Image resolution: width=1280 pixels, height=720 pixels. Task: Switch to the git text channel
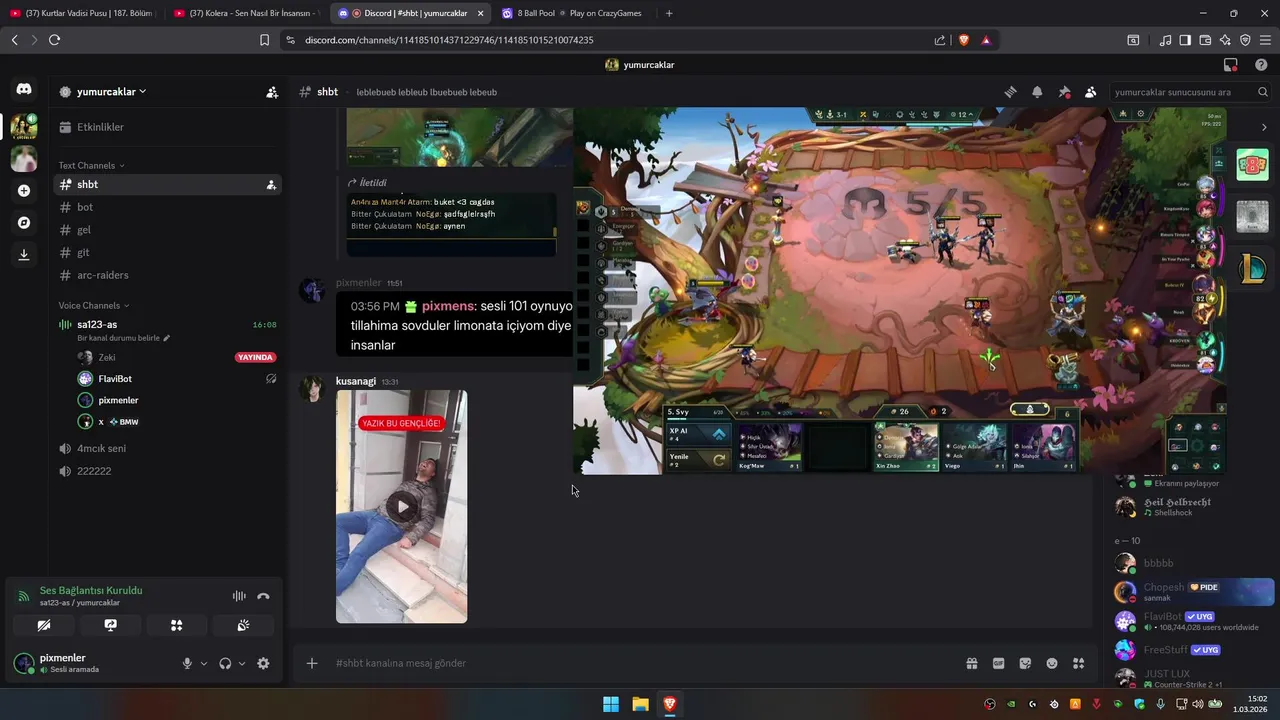167,253
